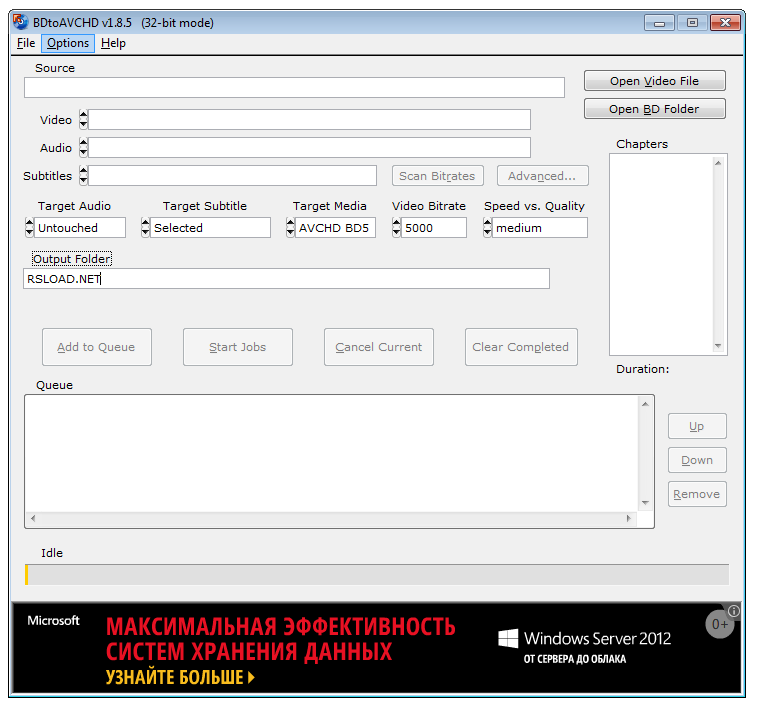Maximize the BDtoAVCHD window
759x706 pixels.
(692, 23)
